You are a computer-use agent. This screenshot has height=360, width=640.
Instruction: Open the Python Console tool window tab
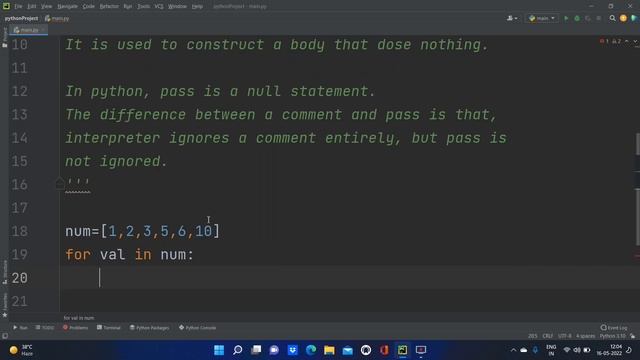197,327
